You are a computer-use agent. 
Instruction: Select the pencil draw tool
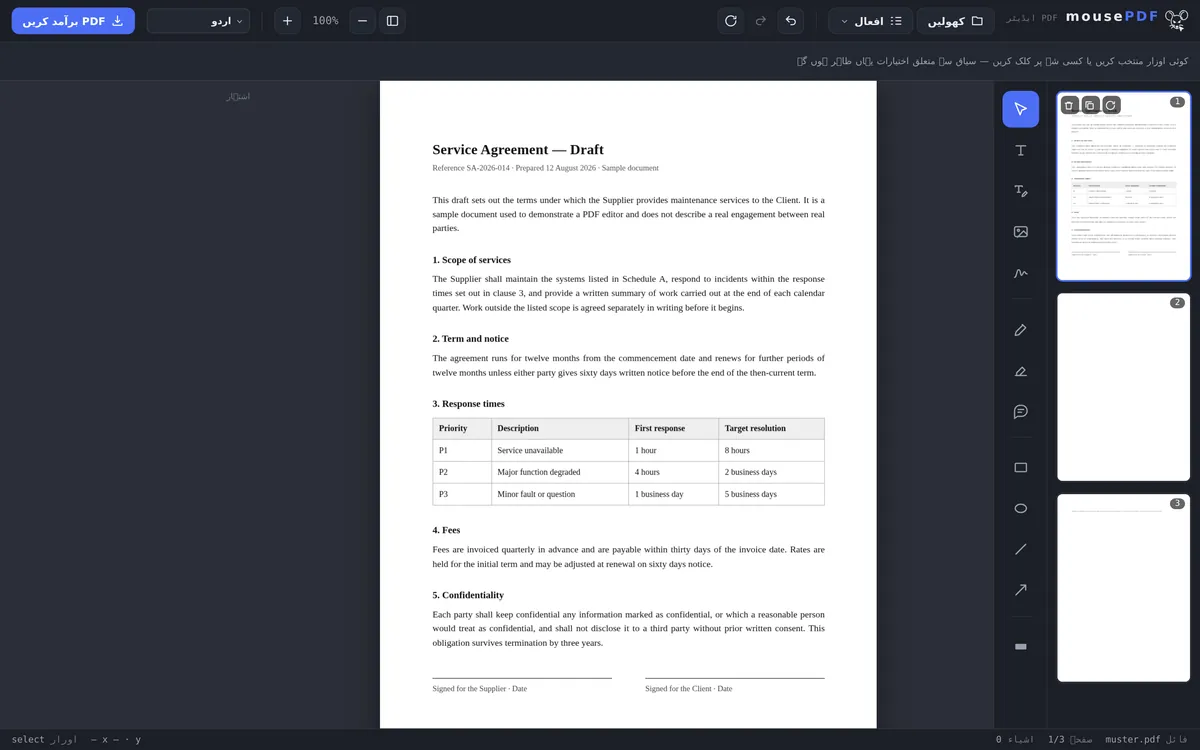tap(1020, 330)
